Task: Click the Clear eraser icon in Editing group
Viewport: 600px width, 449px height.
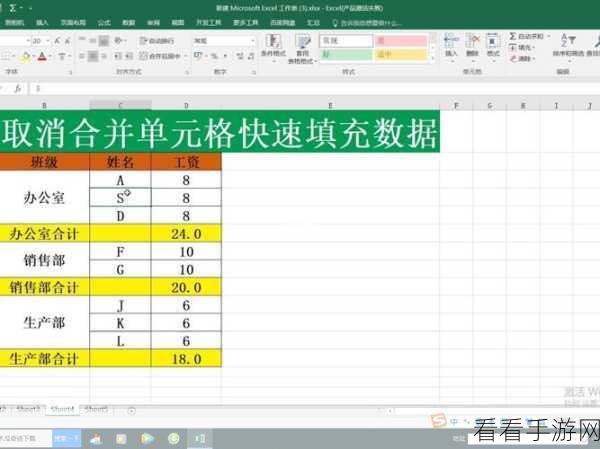Action: [513, 59]
